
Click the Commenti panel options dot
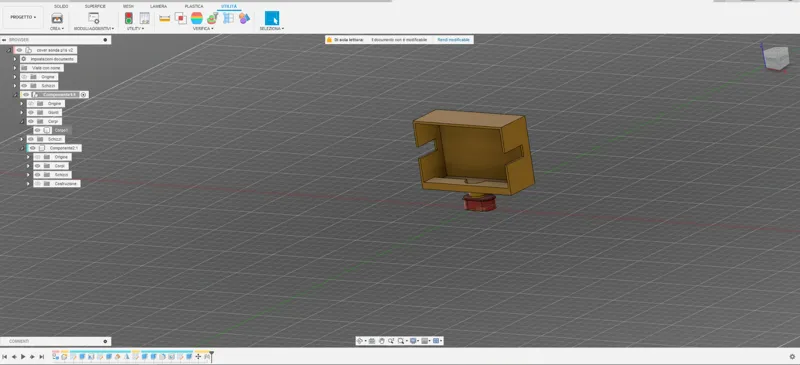[106, 342]
